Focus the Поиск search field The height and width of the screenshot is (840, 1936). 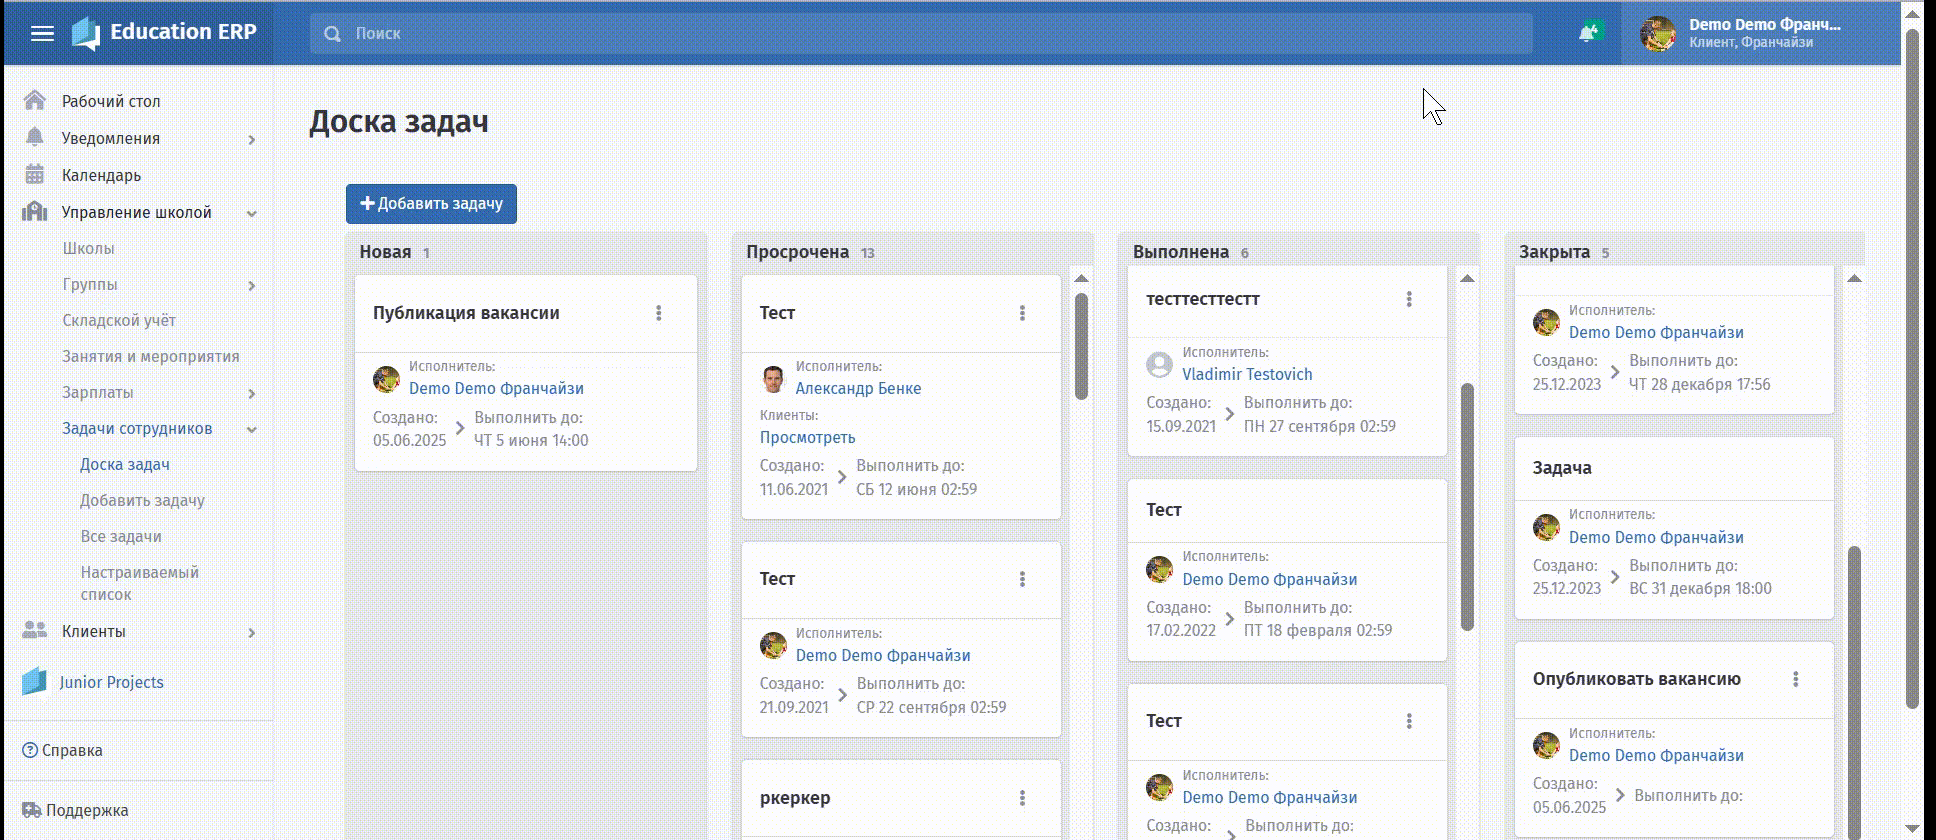coord(921,33)
